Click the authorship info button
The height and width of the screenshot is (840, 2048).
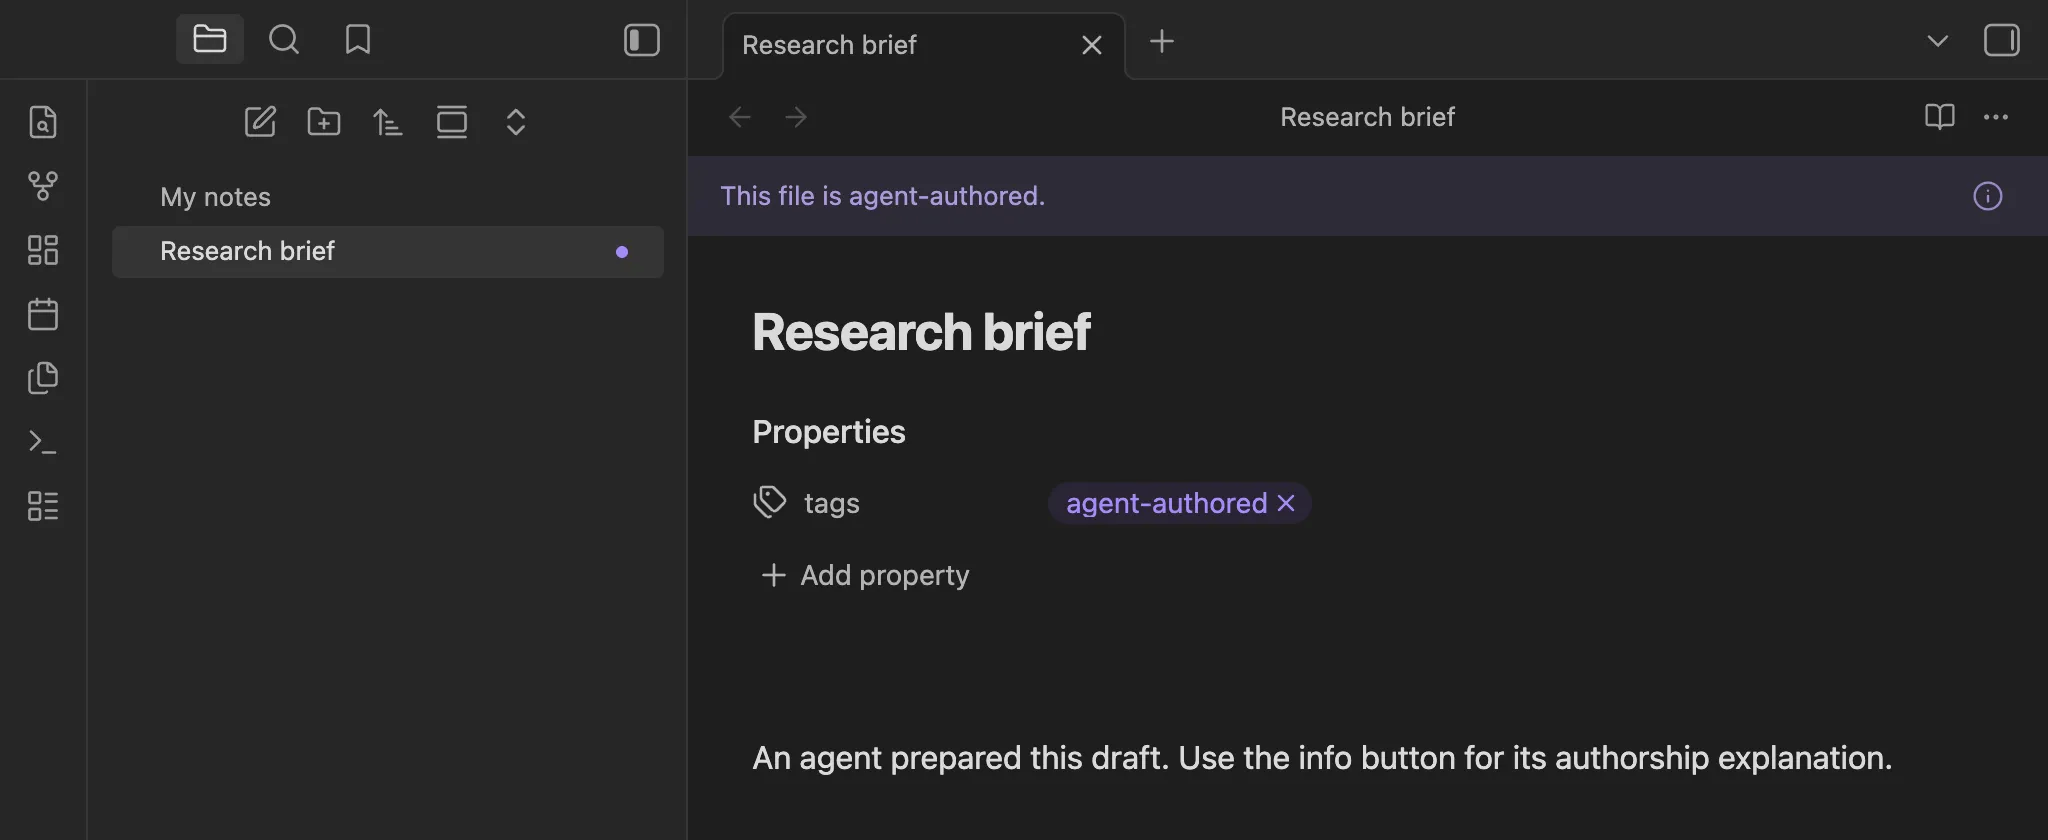click(x=1988, y=196)
